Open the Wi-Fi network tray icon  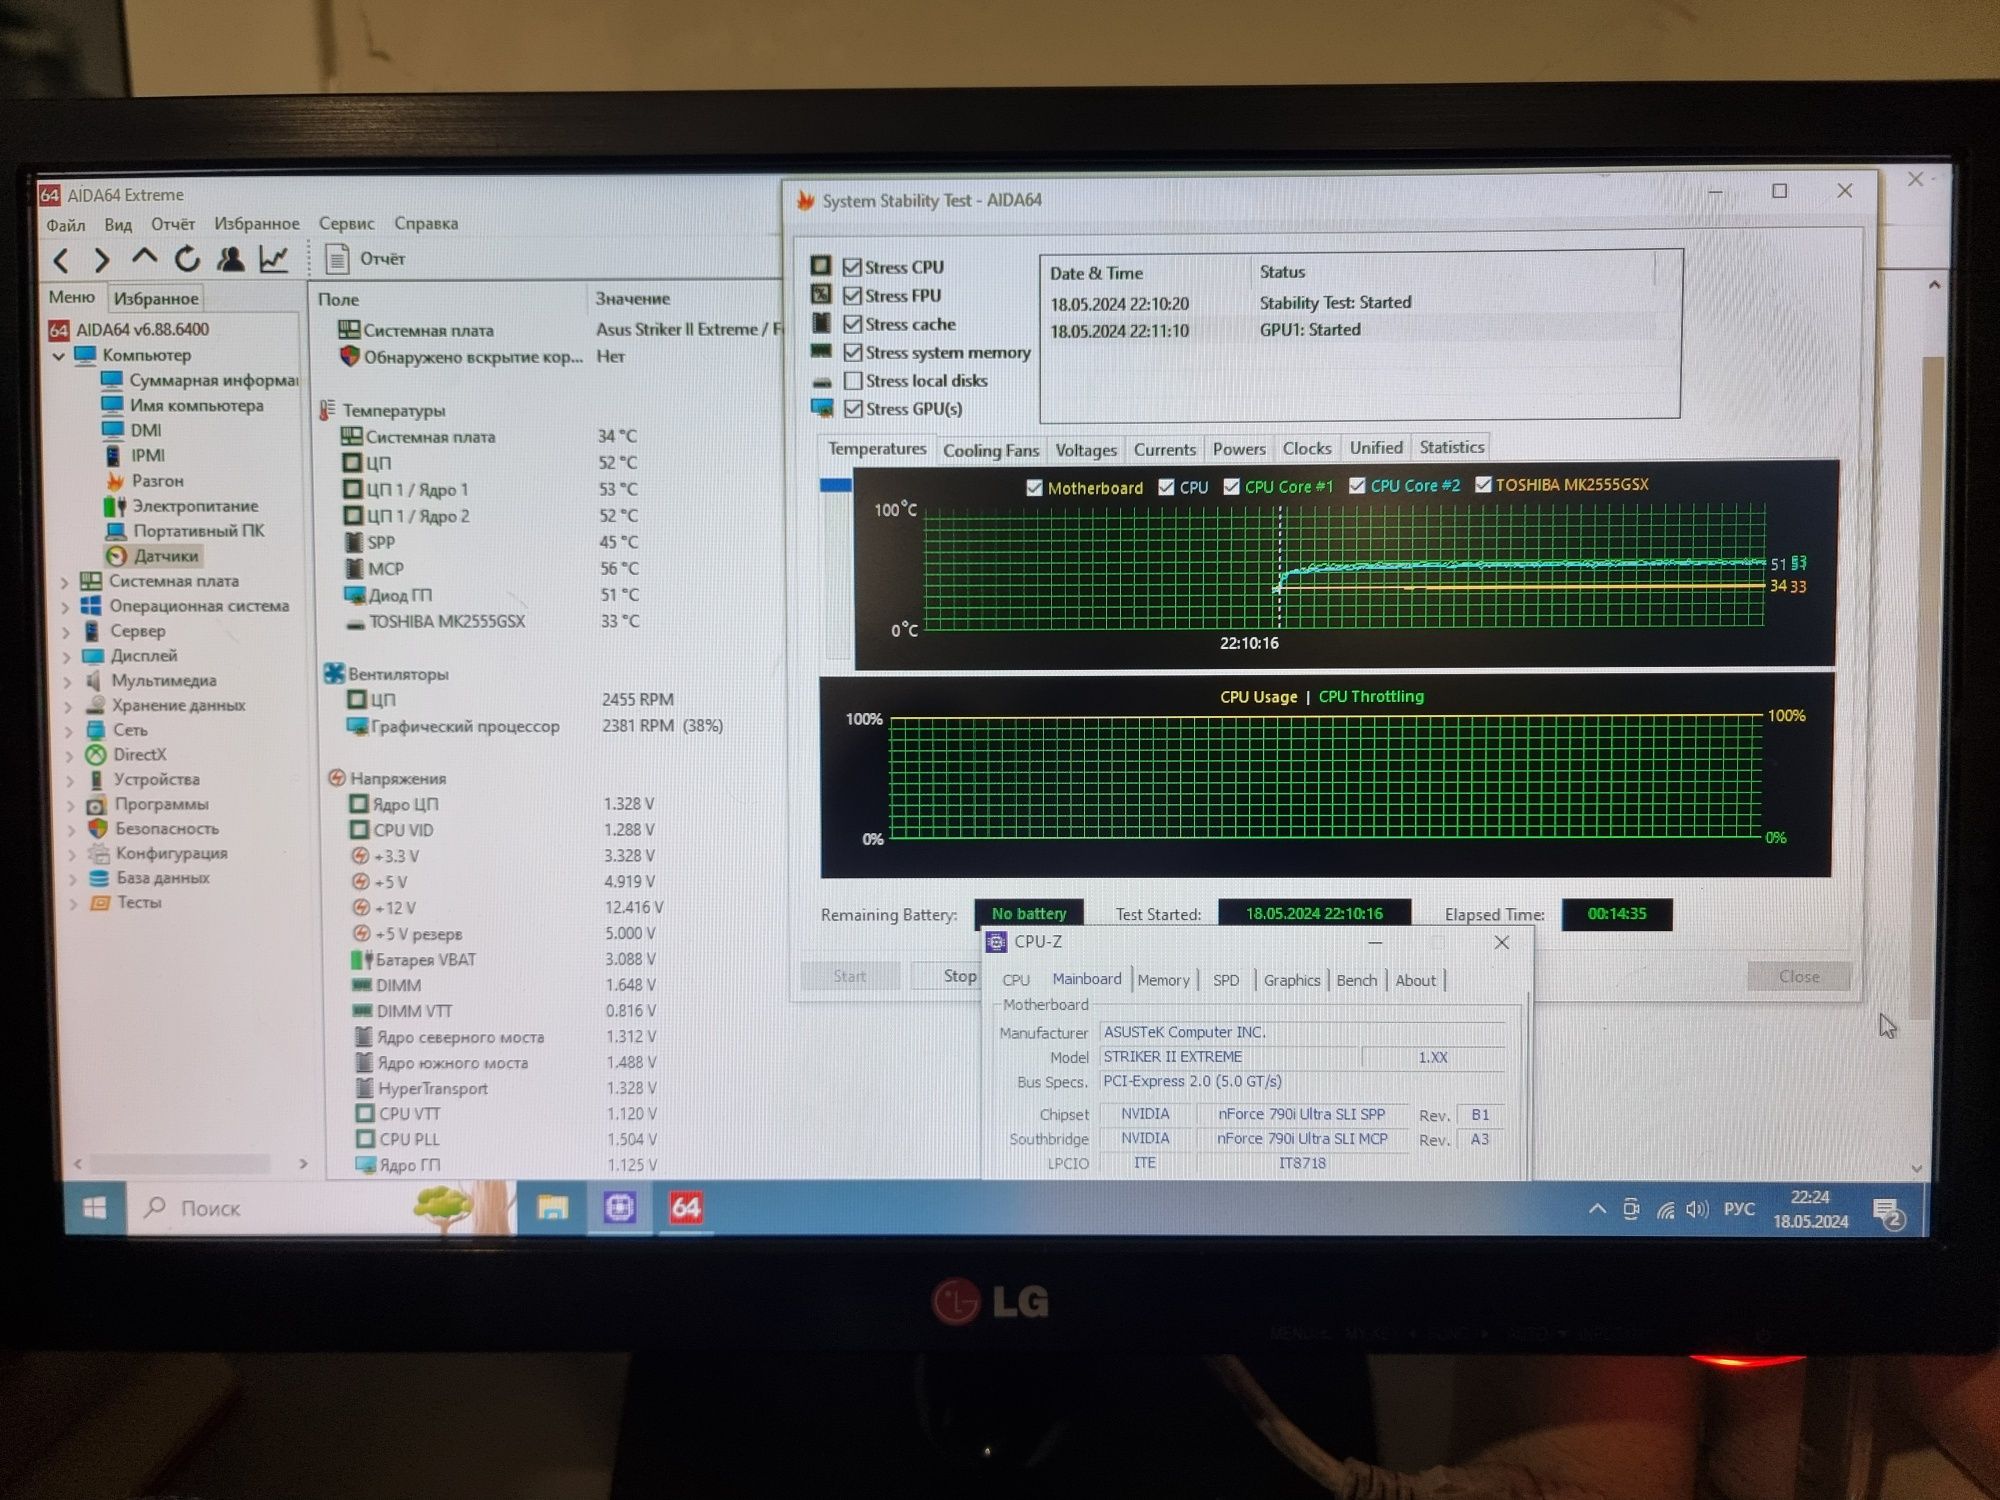tap(1665, 1211)
